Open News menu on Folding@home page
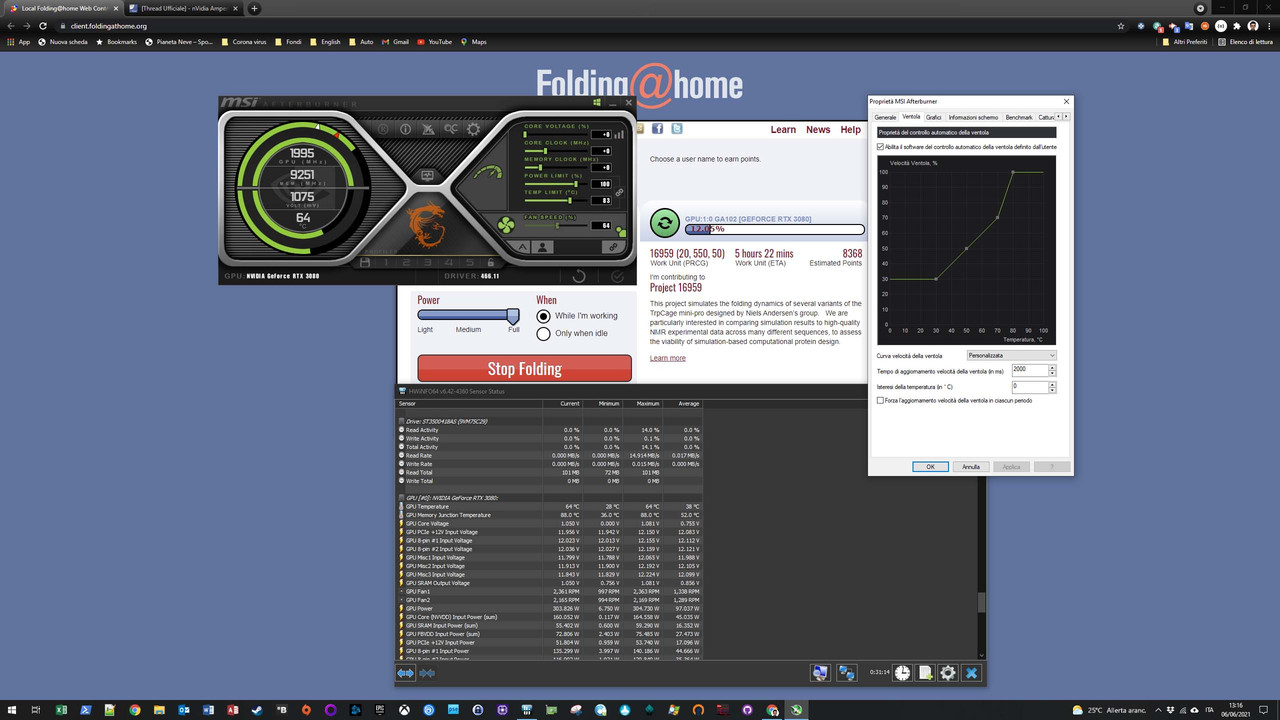 click(x=818, y=130)
